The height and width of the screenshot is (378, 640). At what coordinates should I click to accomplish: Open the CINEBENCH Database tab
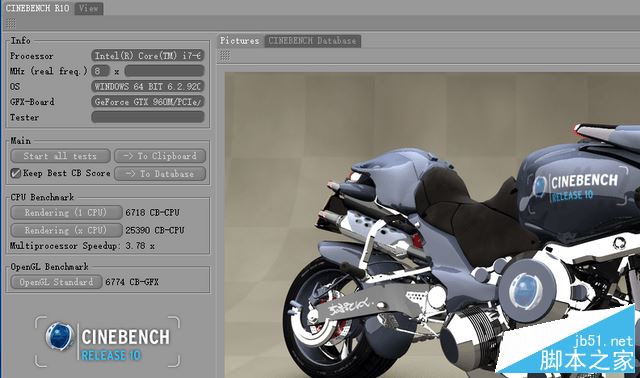tap(312, 40)
